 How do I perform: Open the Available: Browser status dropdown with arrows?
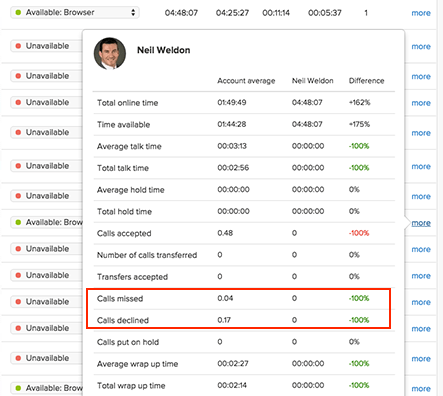pos(75,13)
